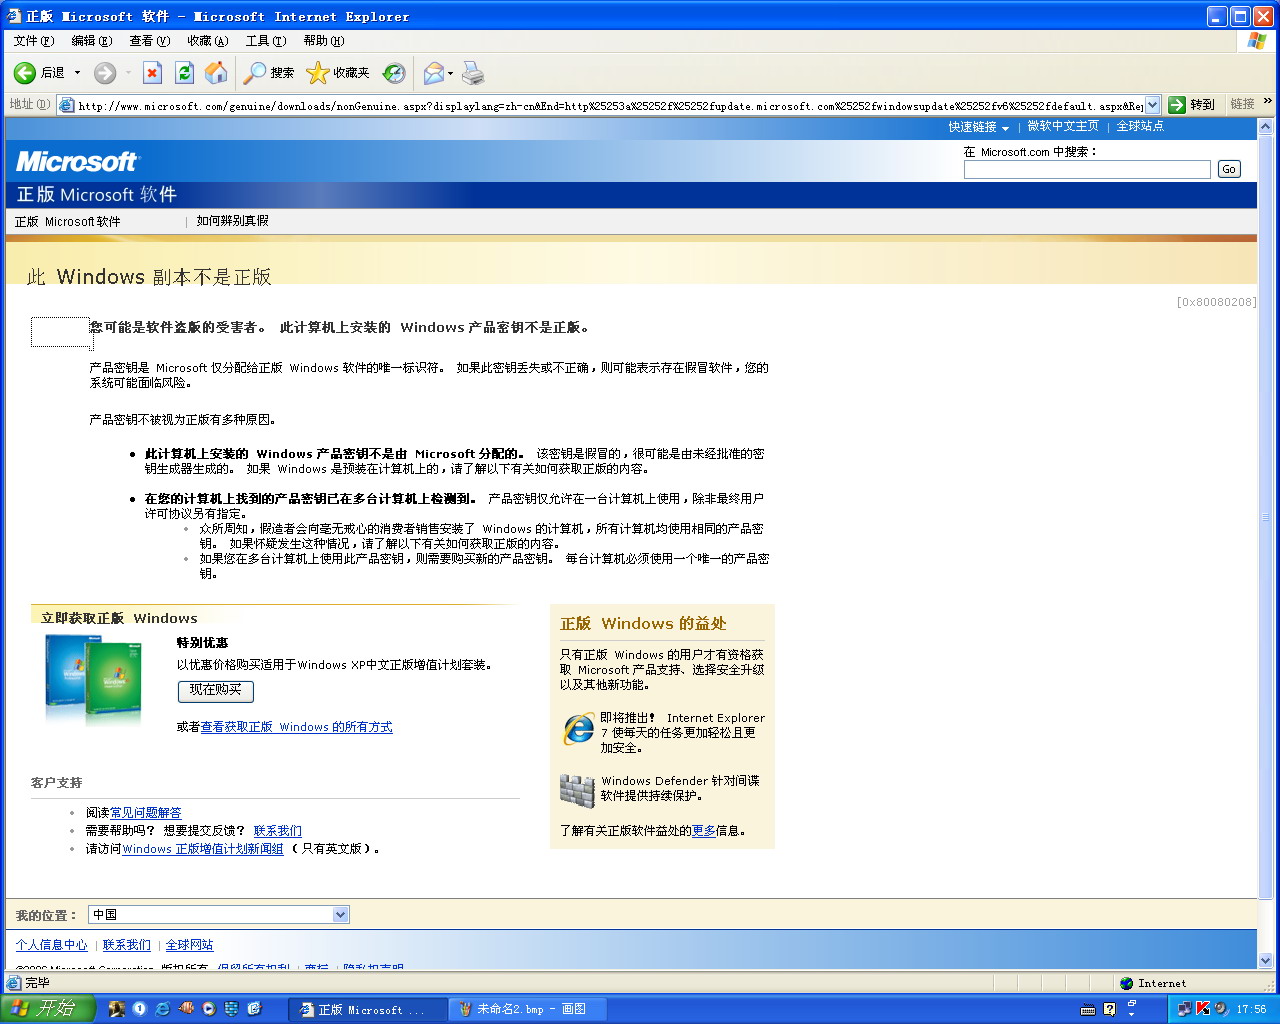Open Windows Media Player from quick launch
Screen dimensions: 1280x1024
coord(208,1009)
